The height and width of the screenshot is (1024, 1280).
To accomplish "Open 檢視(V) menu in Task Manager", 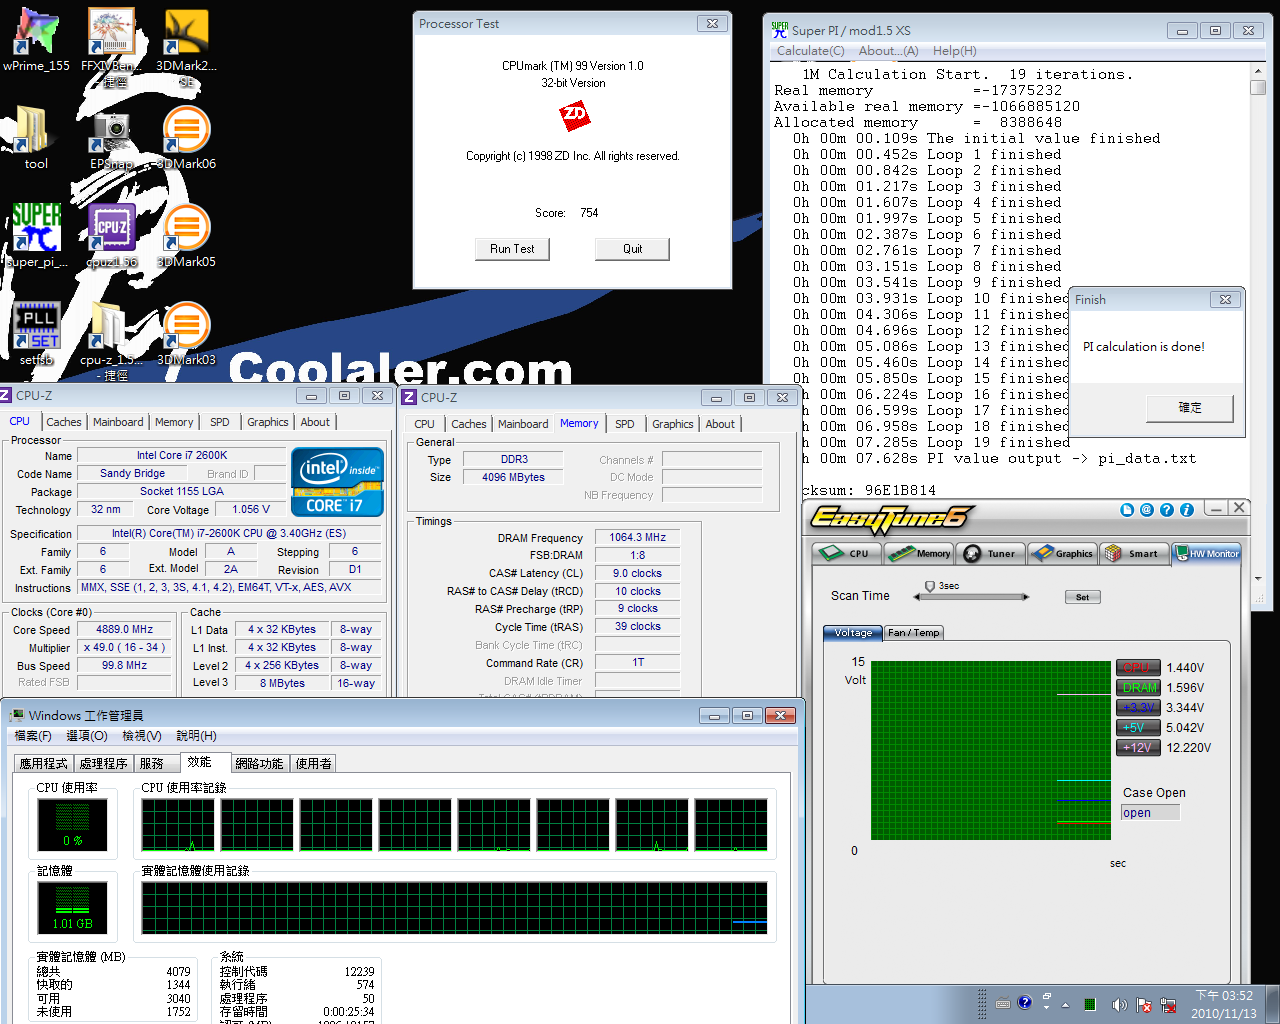I will click(x=141, y=736).
